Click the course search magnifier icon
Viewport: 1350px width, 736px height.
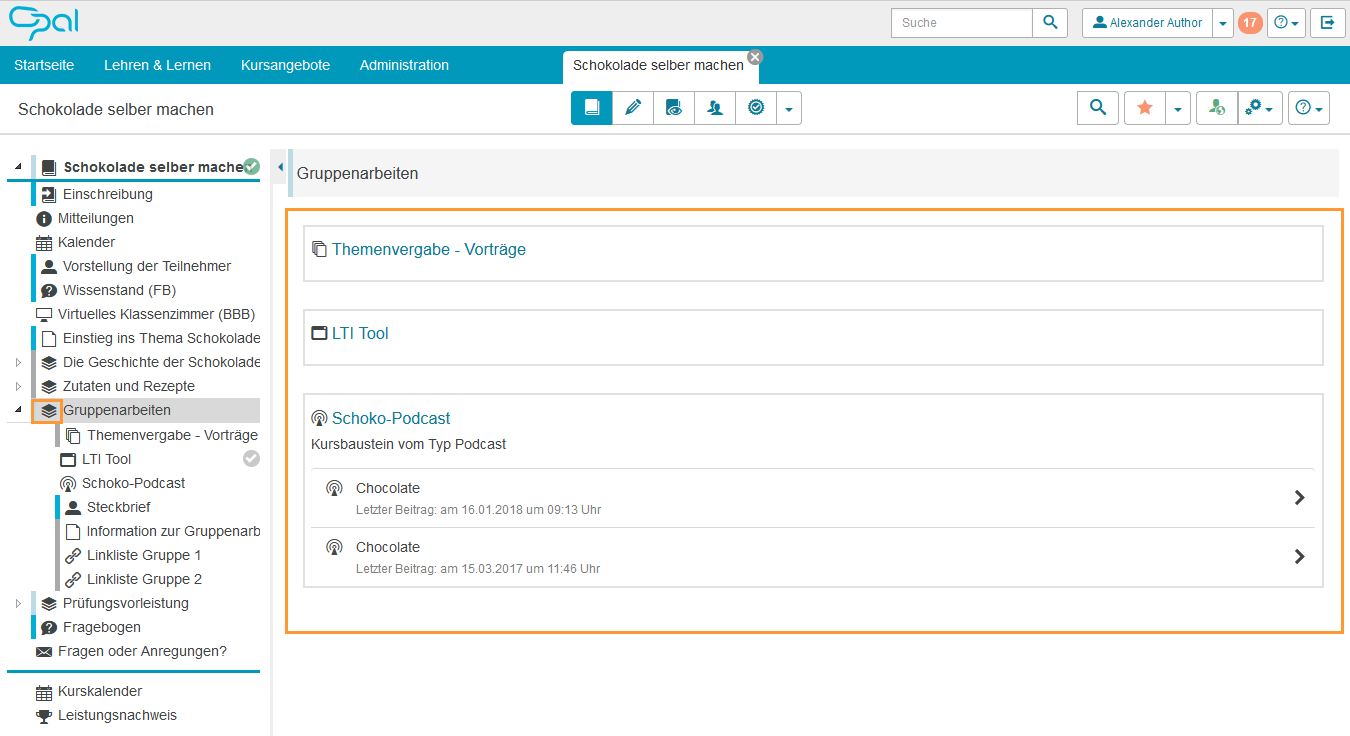coord(1097,108)
